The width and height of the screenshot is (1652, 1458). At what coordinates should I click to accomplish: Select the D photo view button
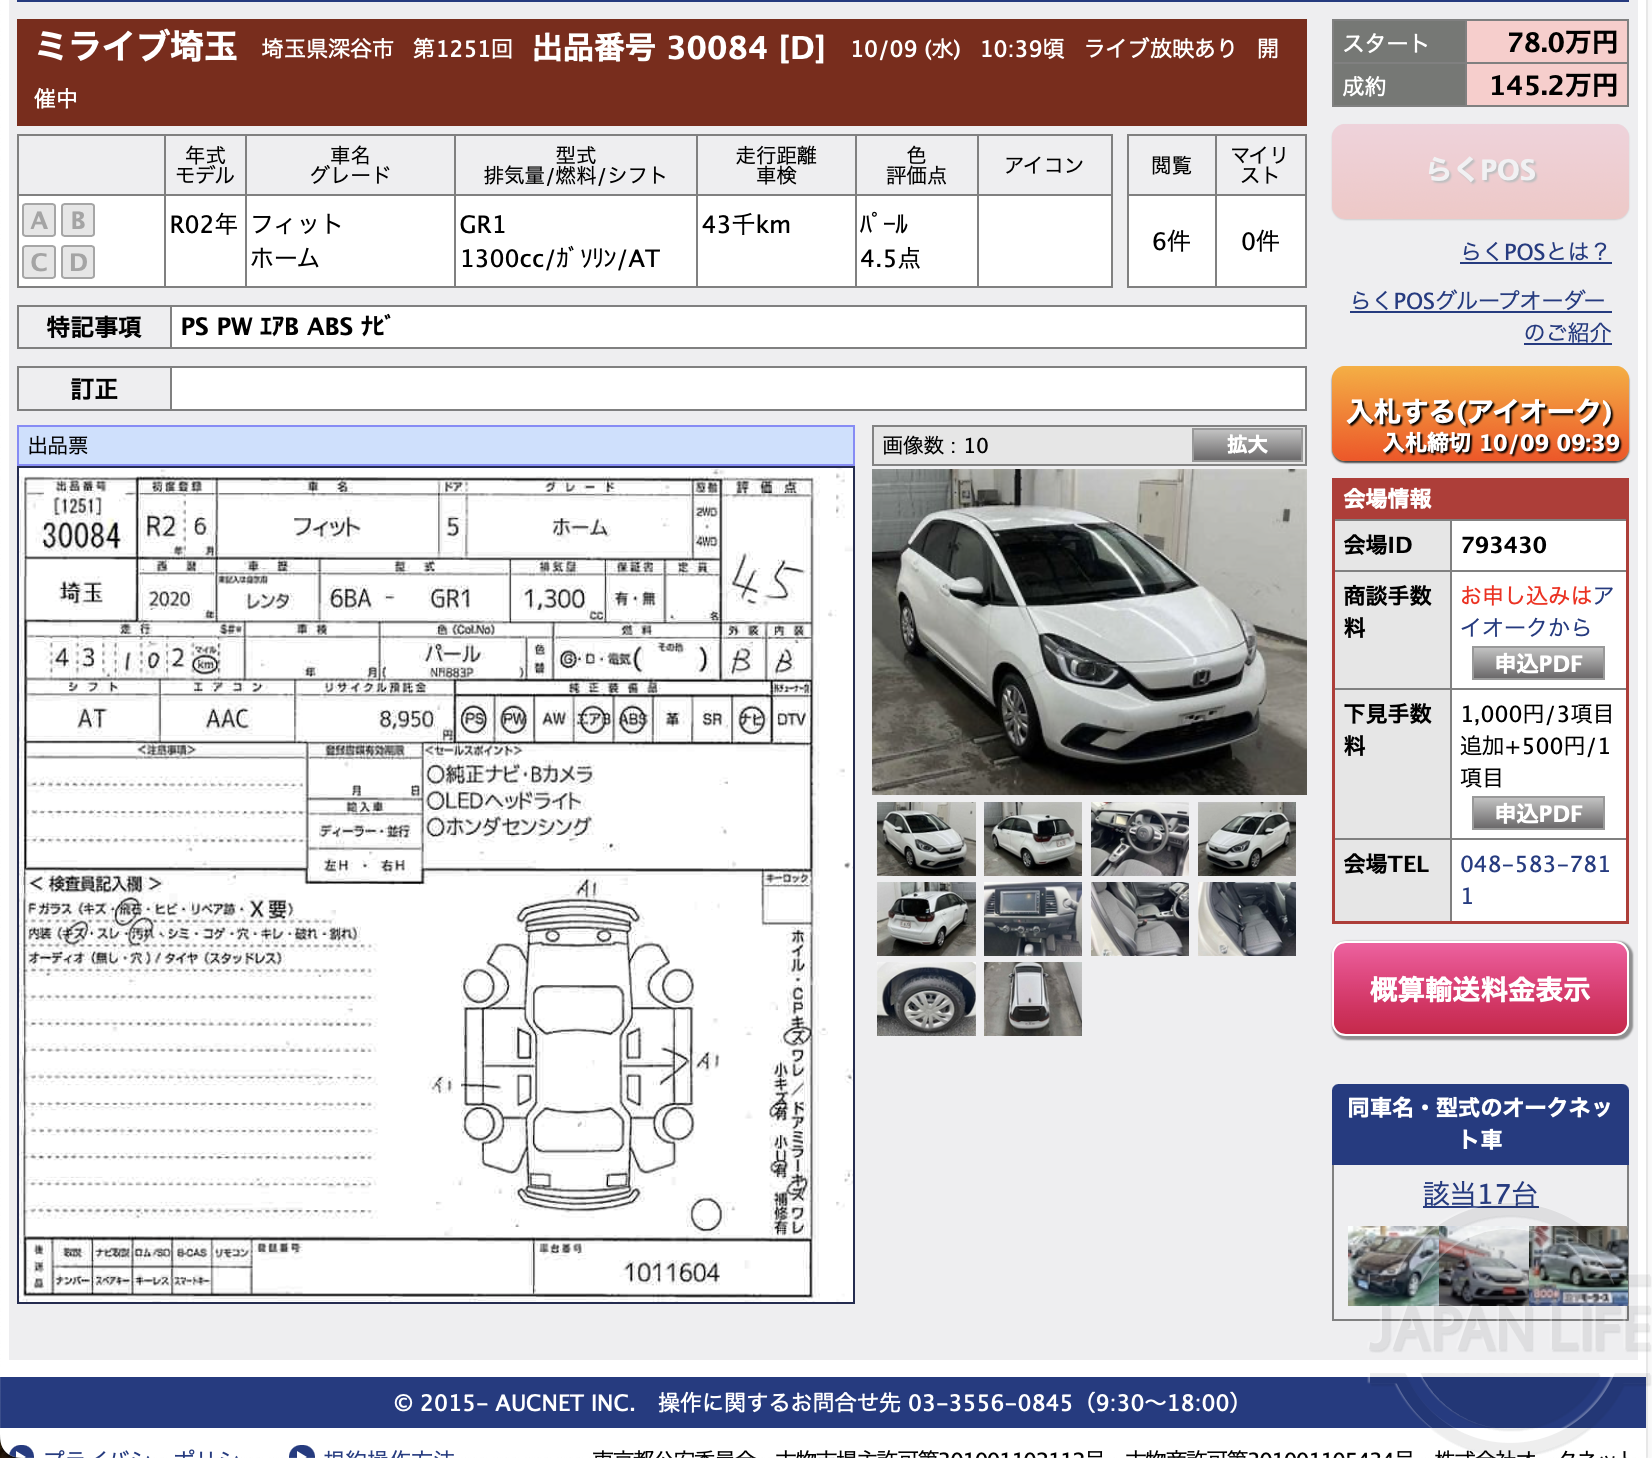[x=76, y=263]
